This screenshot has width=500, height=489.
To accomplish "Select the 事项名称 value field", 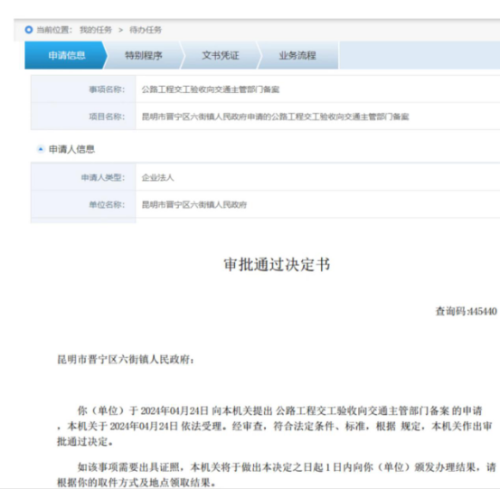I will (318, 89).
